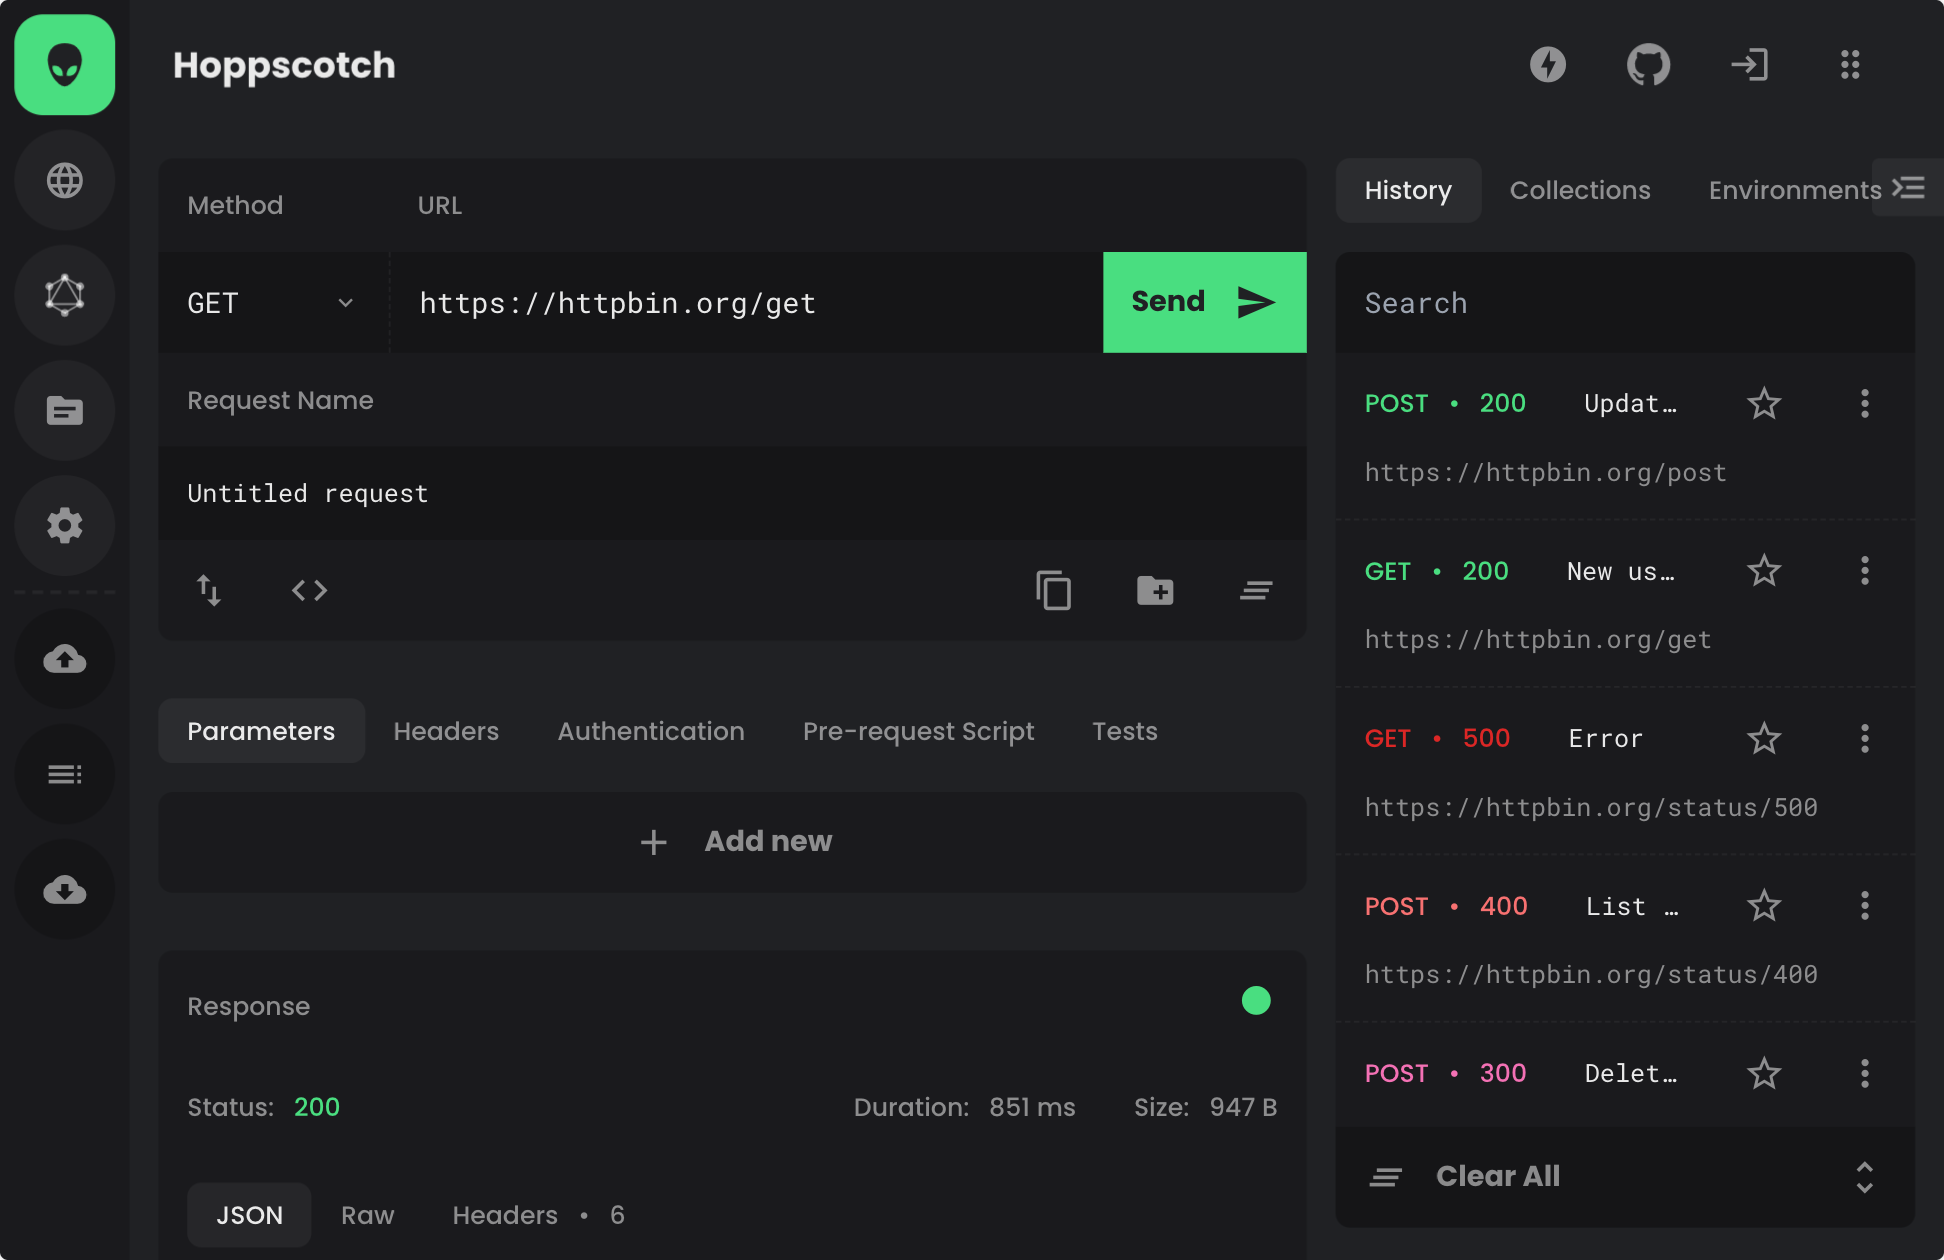The image size is (1944, 1260).
Task: Open the Authentication tab
Action: pyautogui.click(x=650, y=731)
